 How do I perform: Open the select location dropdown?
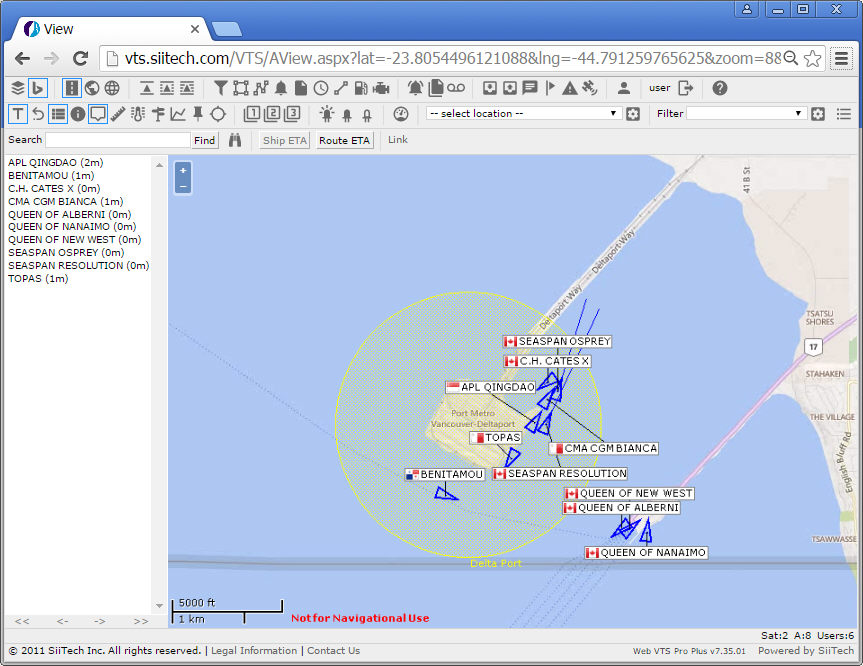[x=524, y=114]
